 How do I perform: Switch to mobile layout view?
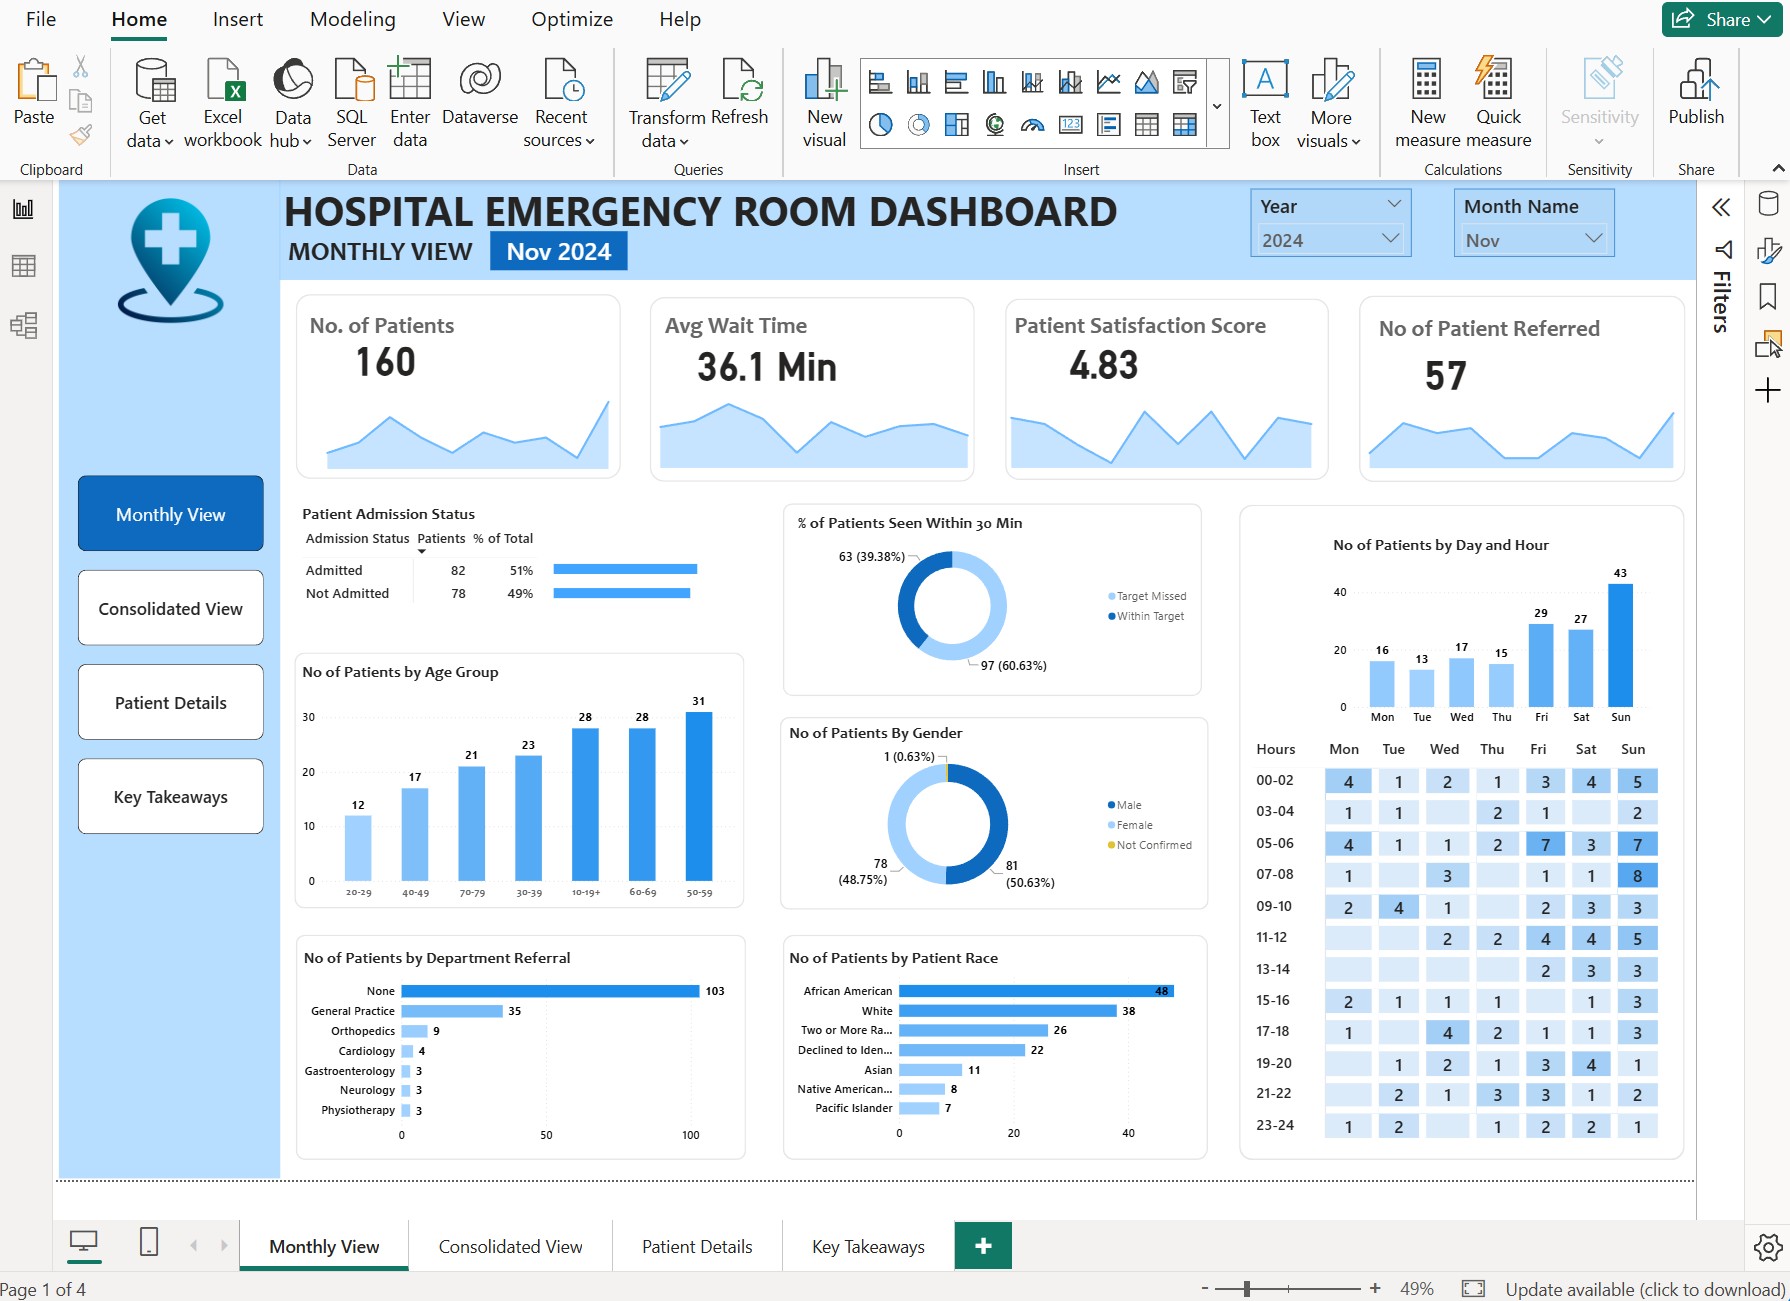[149, 1242]
